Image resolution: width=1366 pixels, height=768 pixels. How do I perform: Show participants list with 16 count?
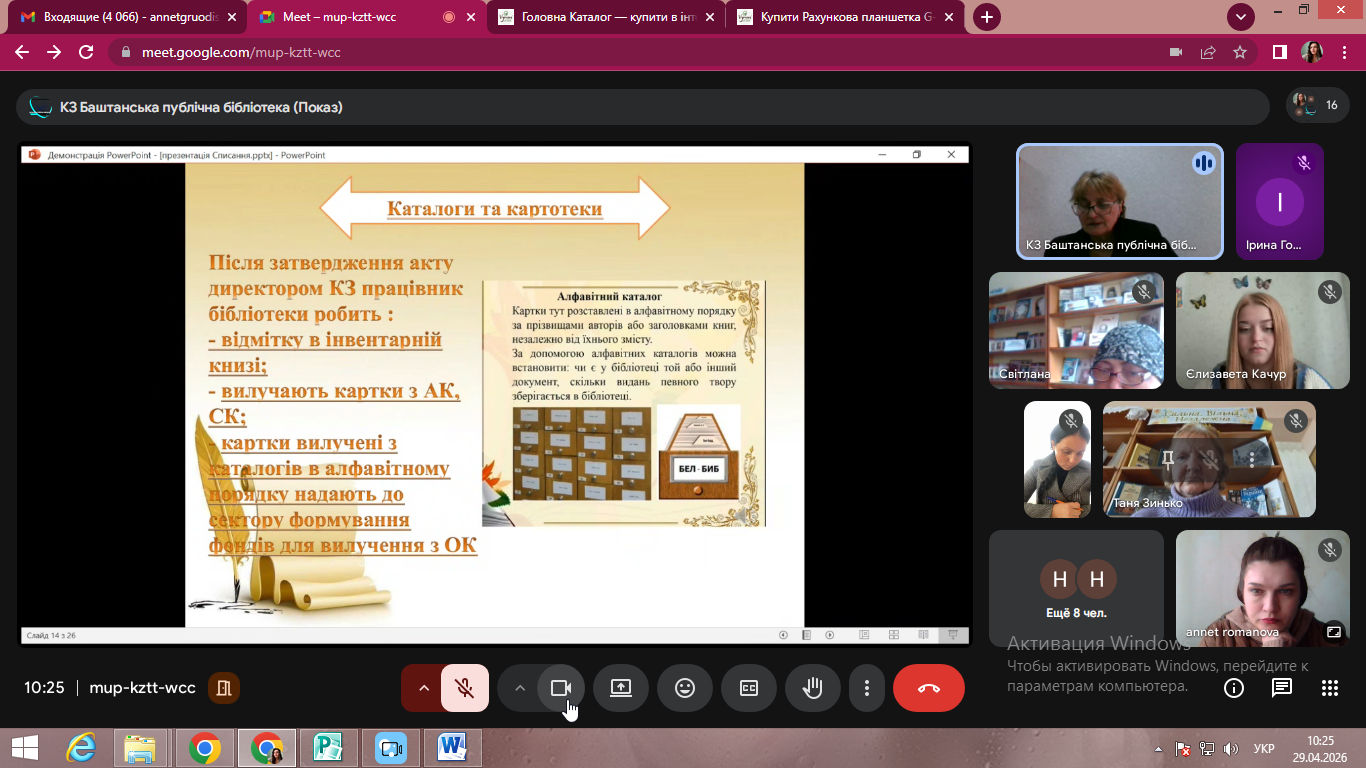tap(1317, 105)
